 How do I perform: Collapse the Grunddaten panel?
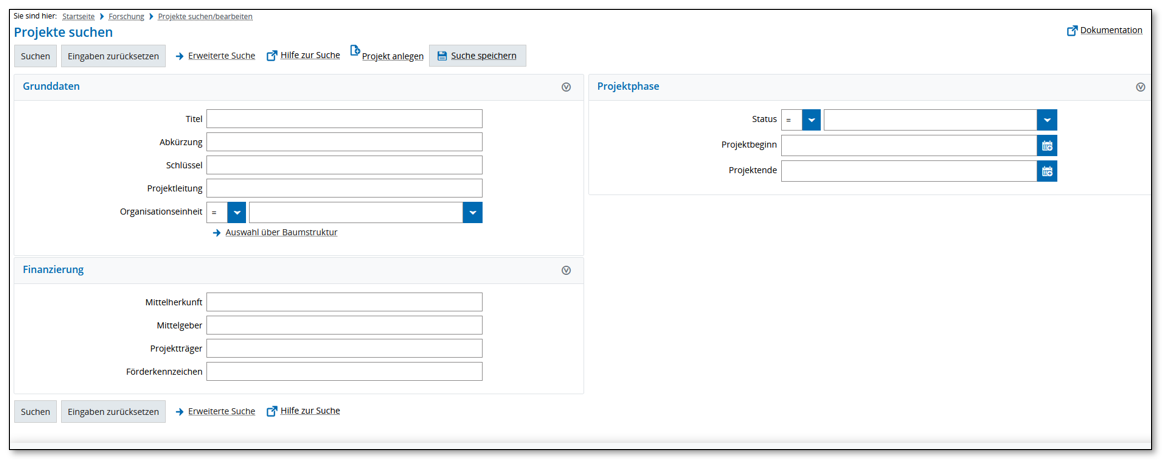click(566, 87)
